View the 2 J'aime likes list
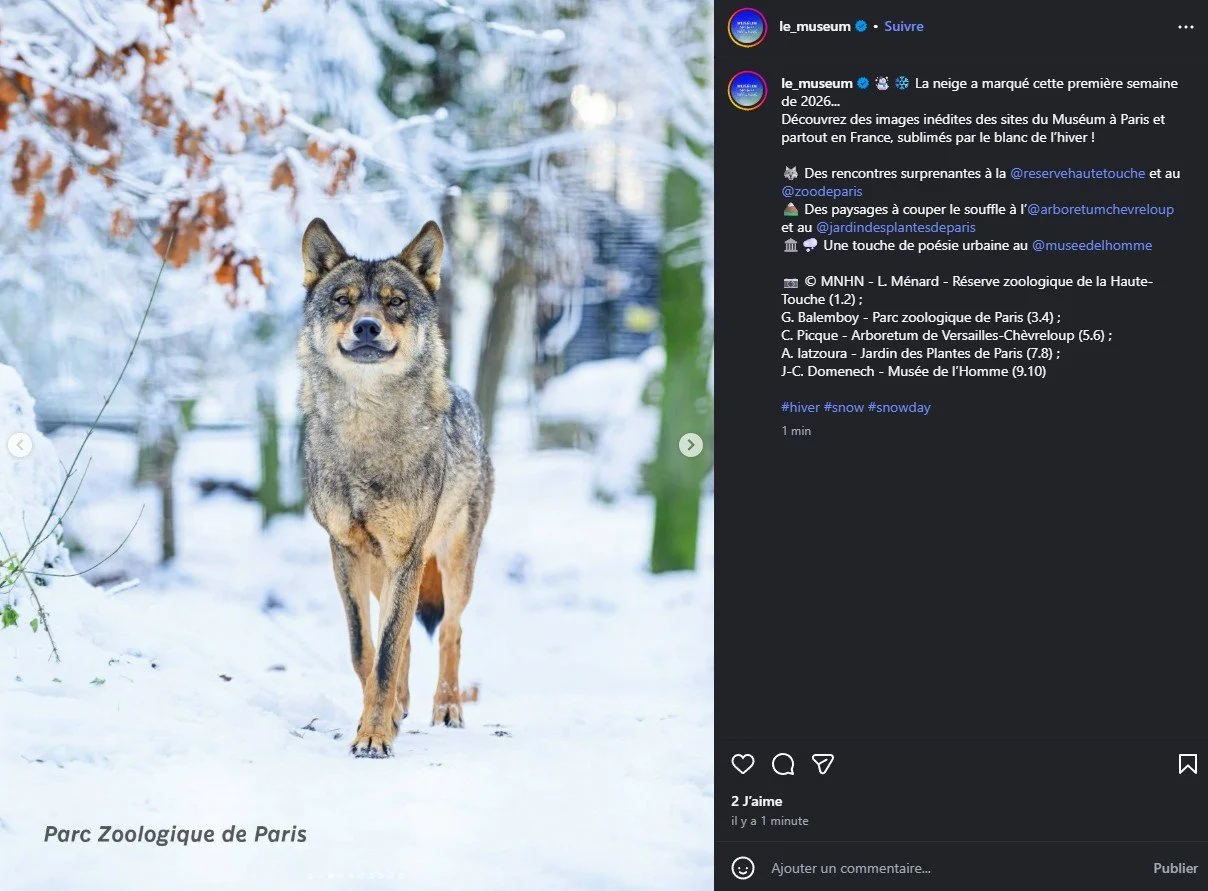 (757, 801)
